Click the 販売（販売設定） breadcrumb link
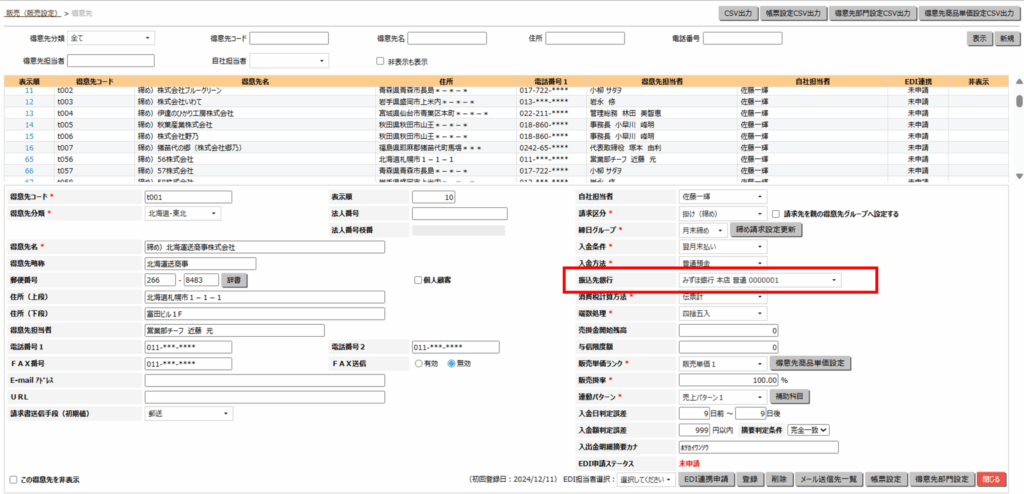This screenshot has width=1024, height=494. click(x=32, y=12)
